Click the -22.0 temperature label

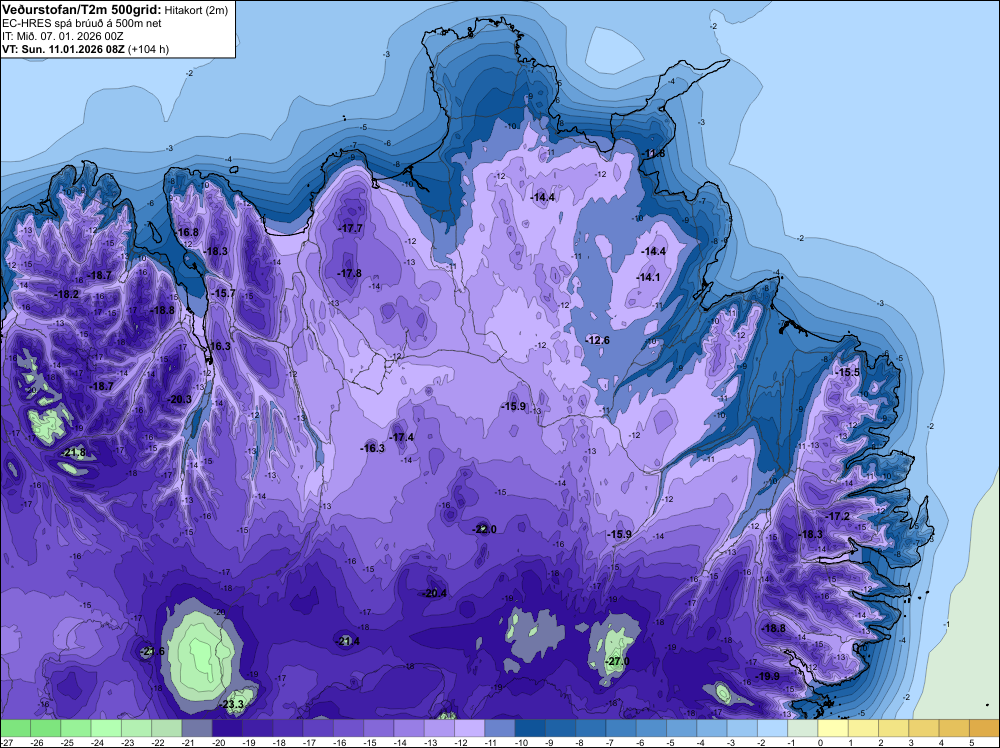point(484,529)
